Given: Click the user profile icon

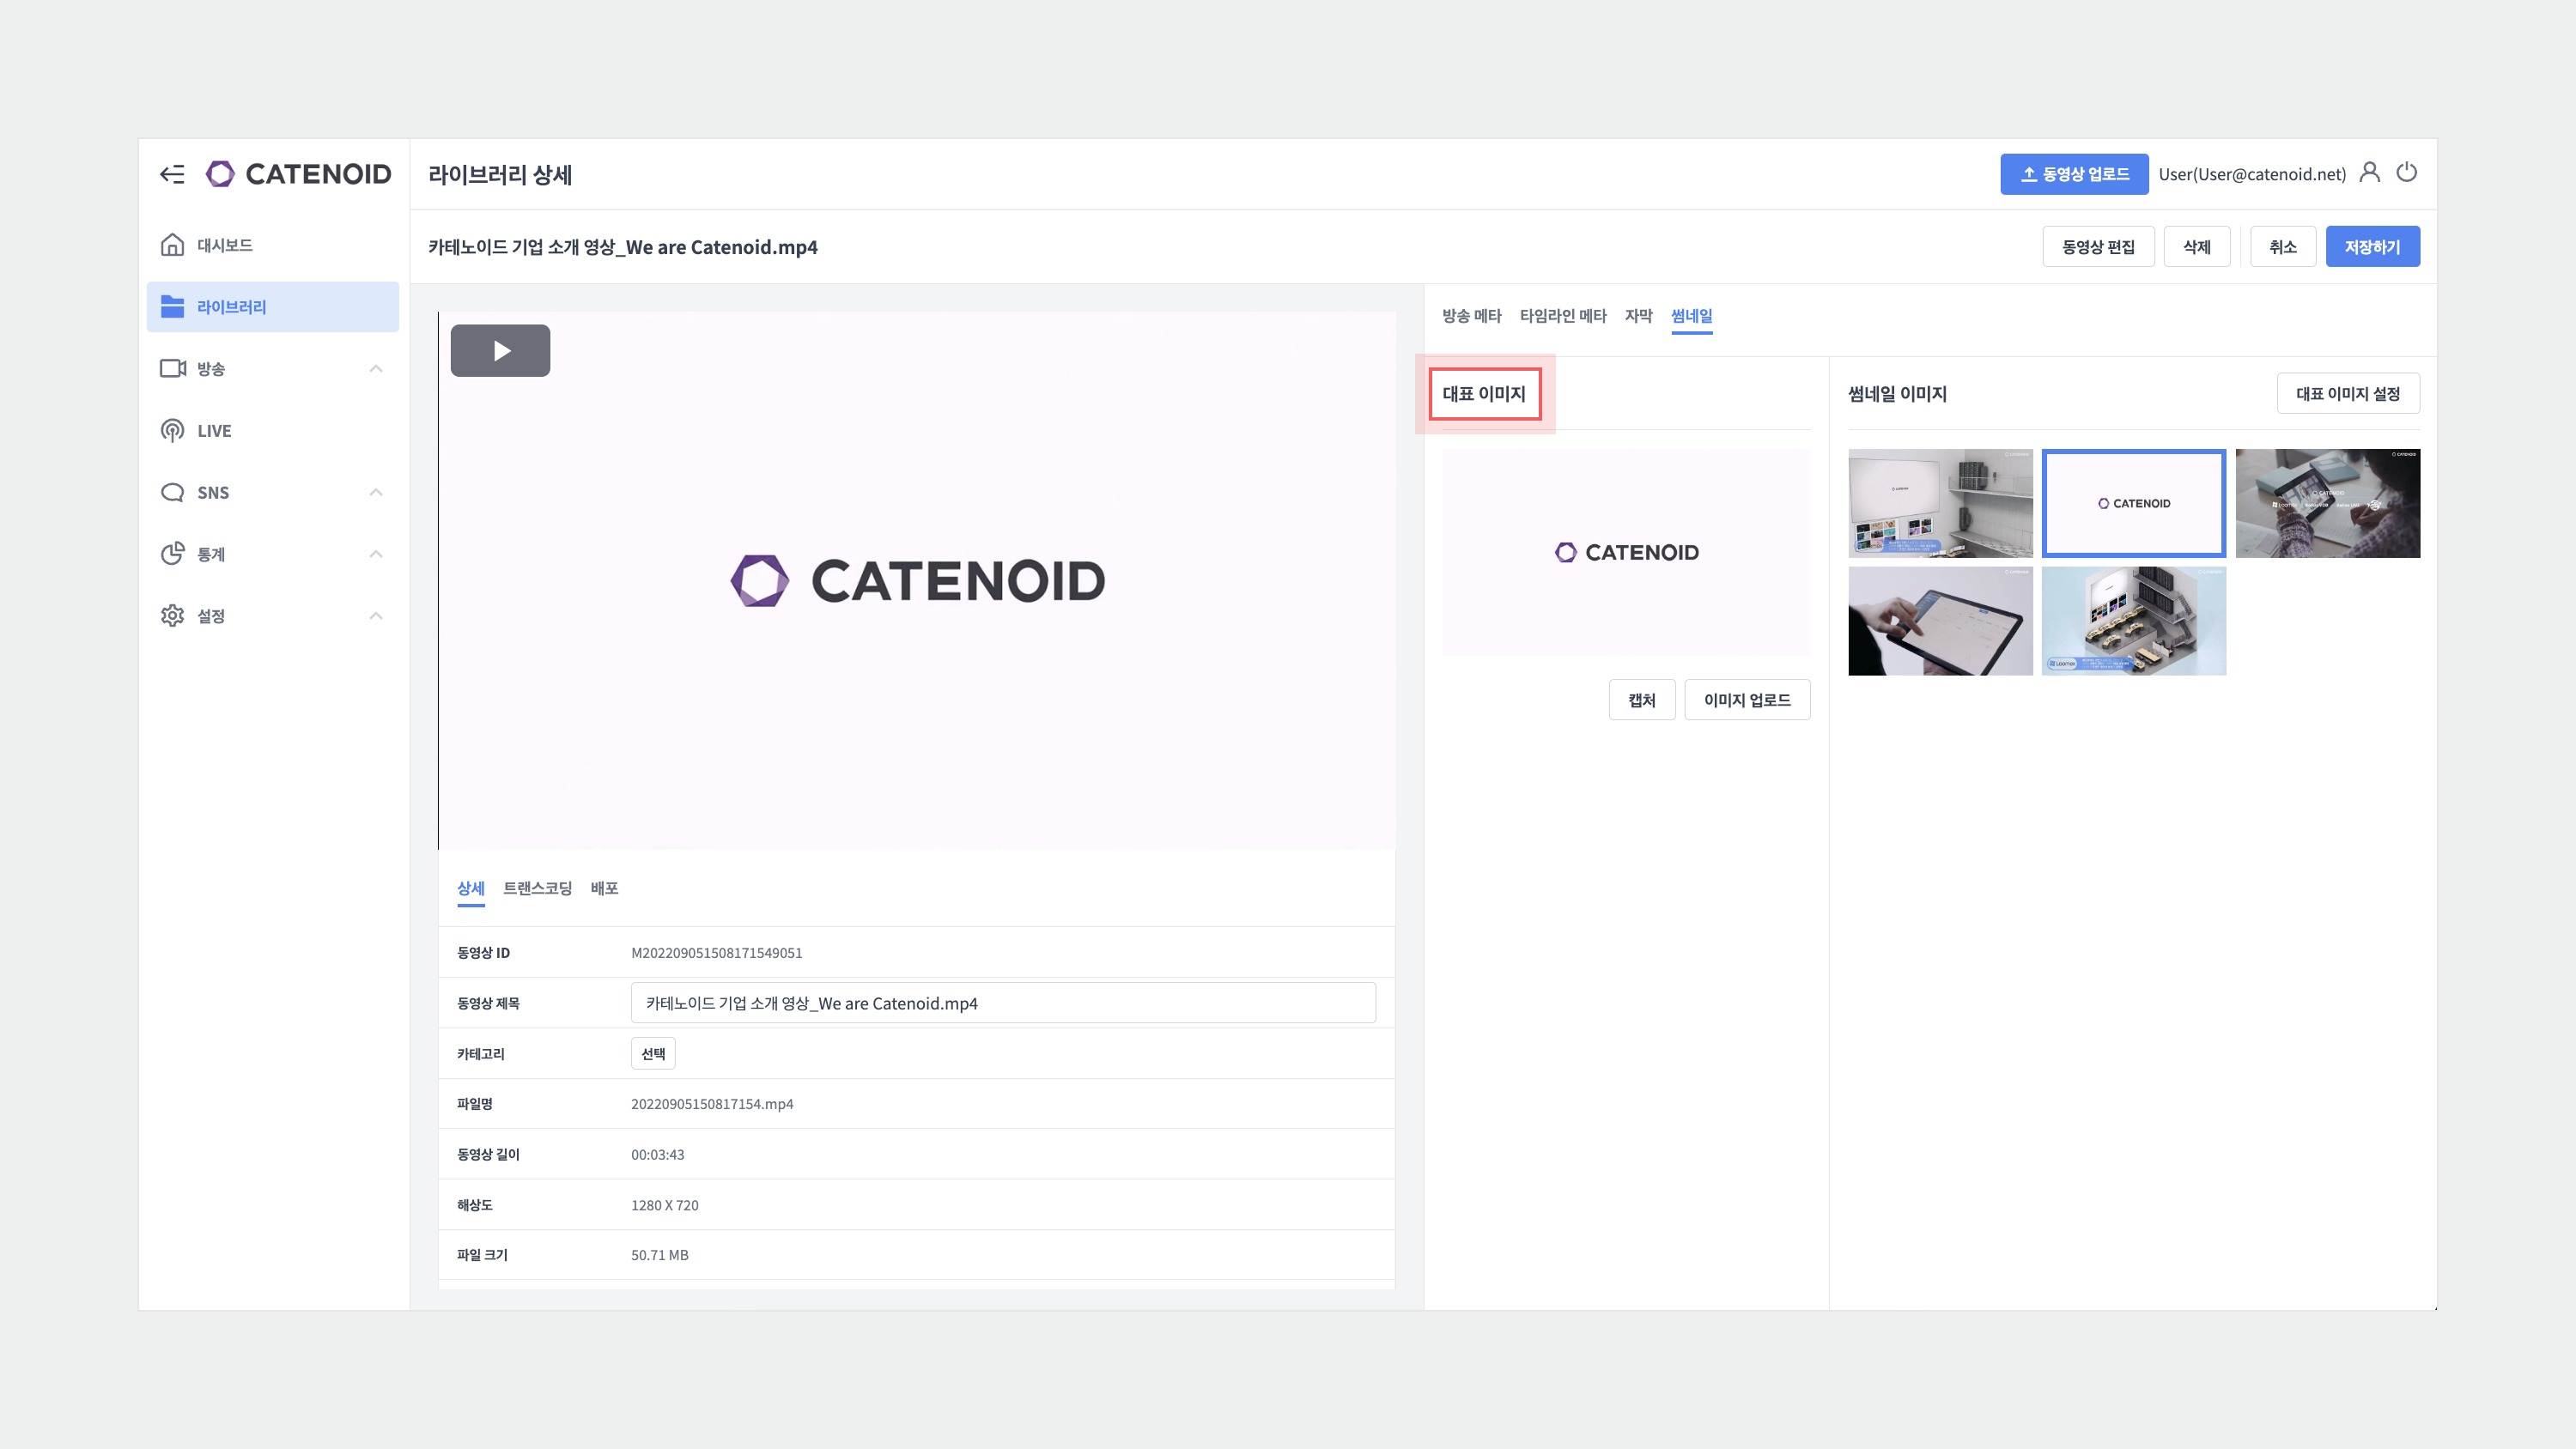Looking at the screenshot, I should tap(2369, 173).
